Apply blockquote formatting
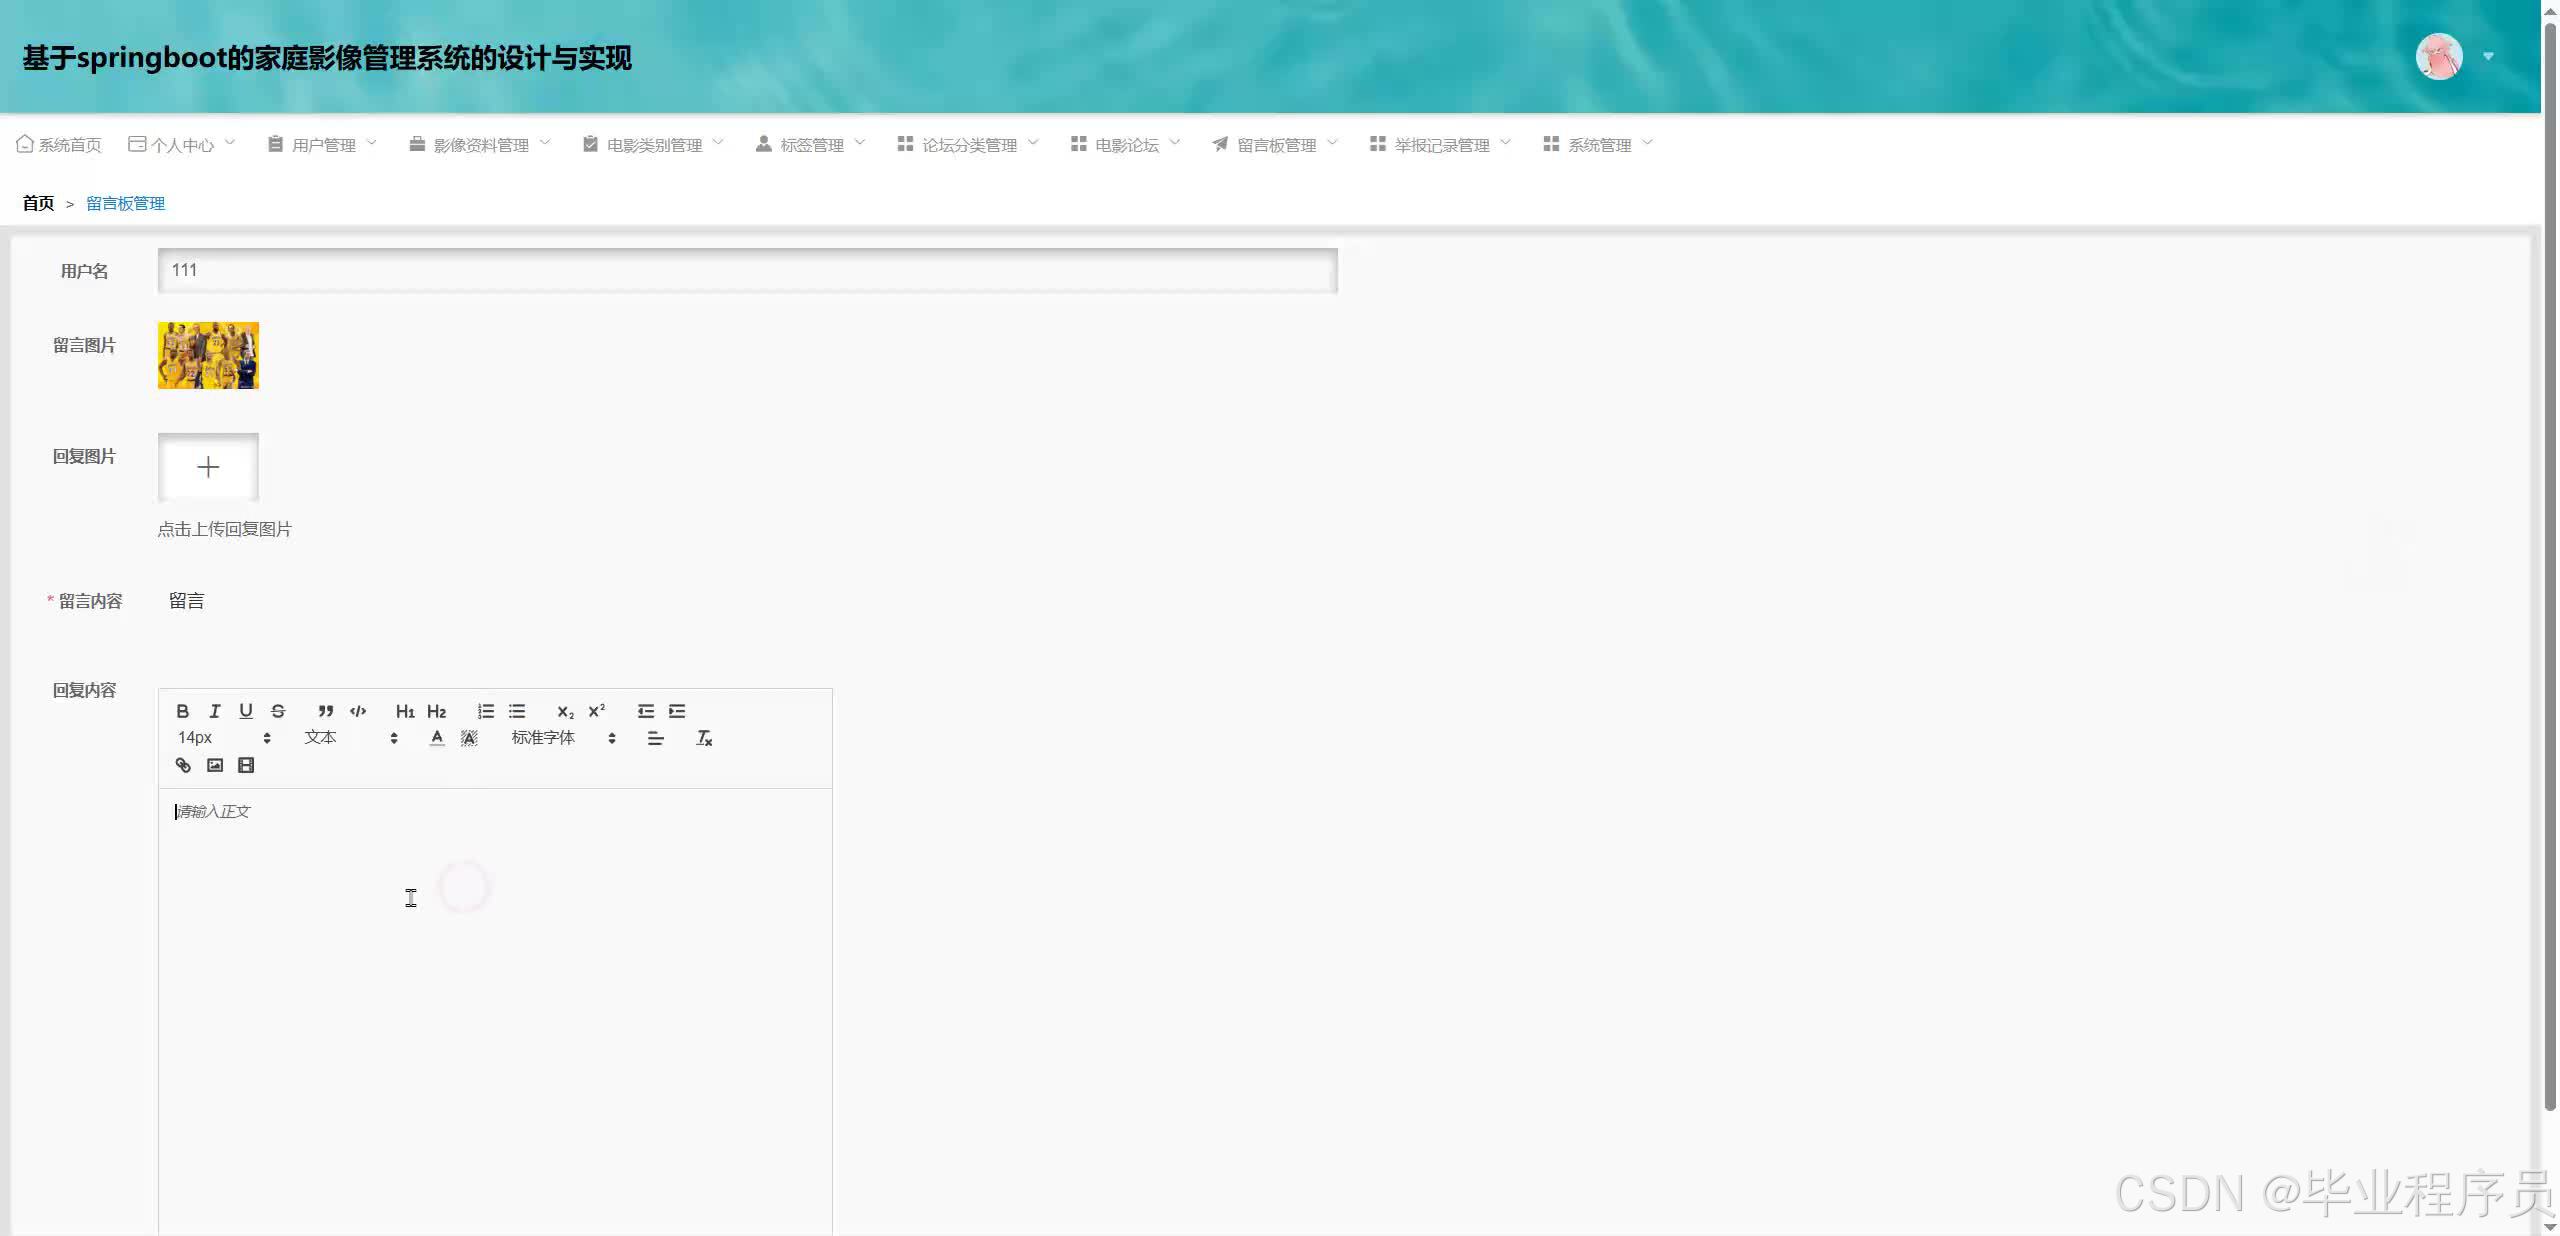This screenshot has height=1236, width=2560. point(325,711)
